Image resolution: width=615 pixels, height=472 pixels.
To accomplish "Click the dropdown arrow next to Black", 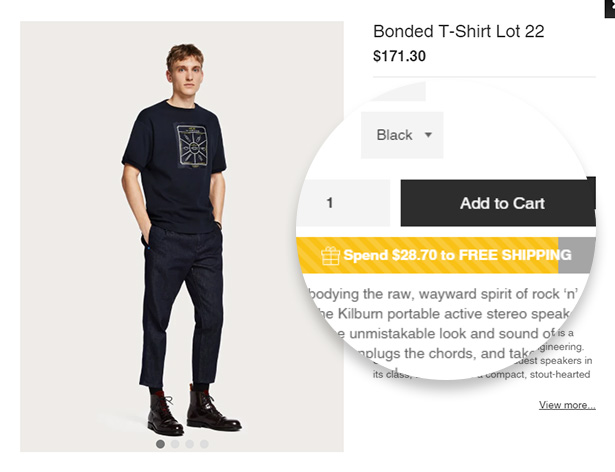I will coord(428,135).
